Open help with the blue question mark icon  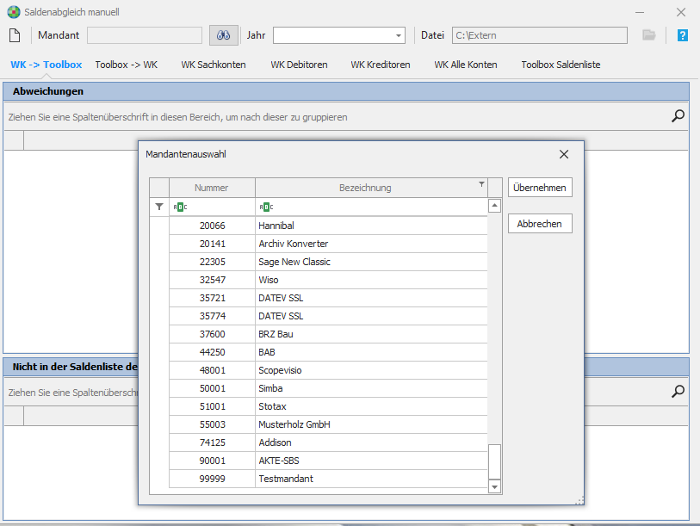pos(683,35)
